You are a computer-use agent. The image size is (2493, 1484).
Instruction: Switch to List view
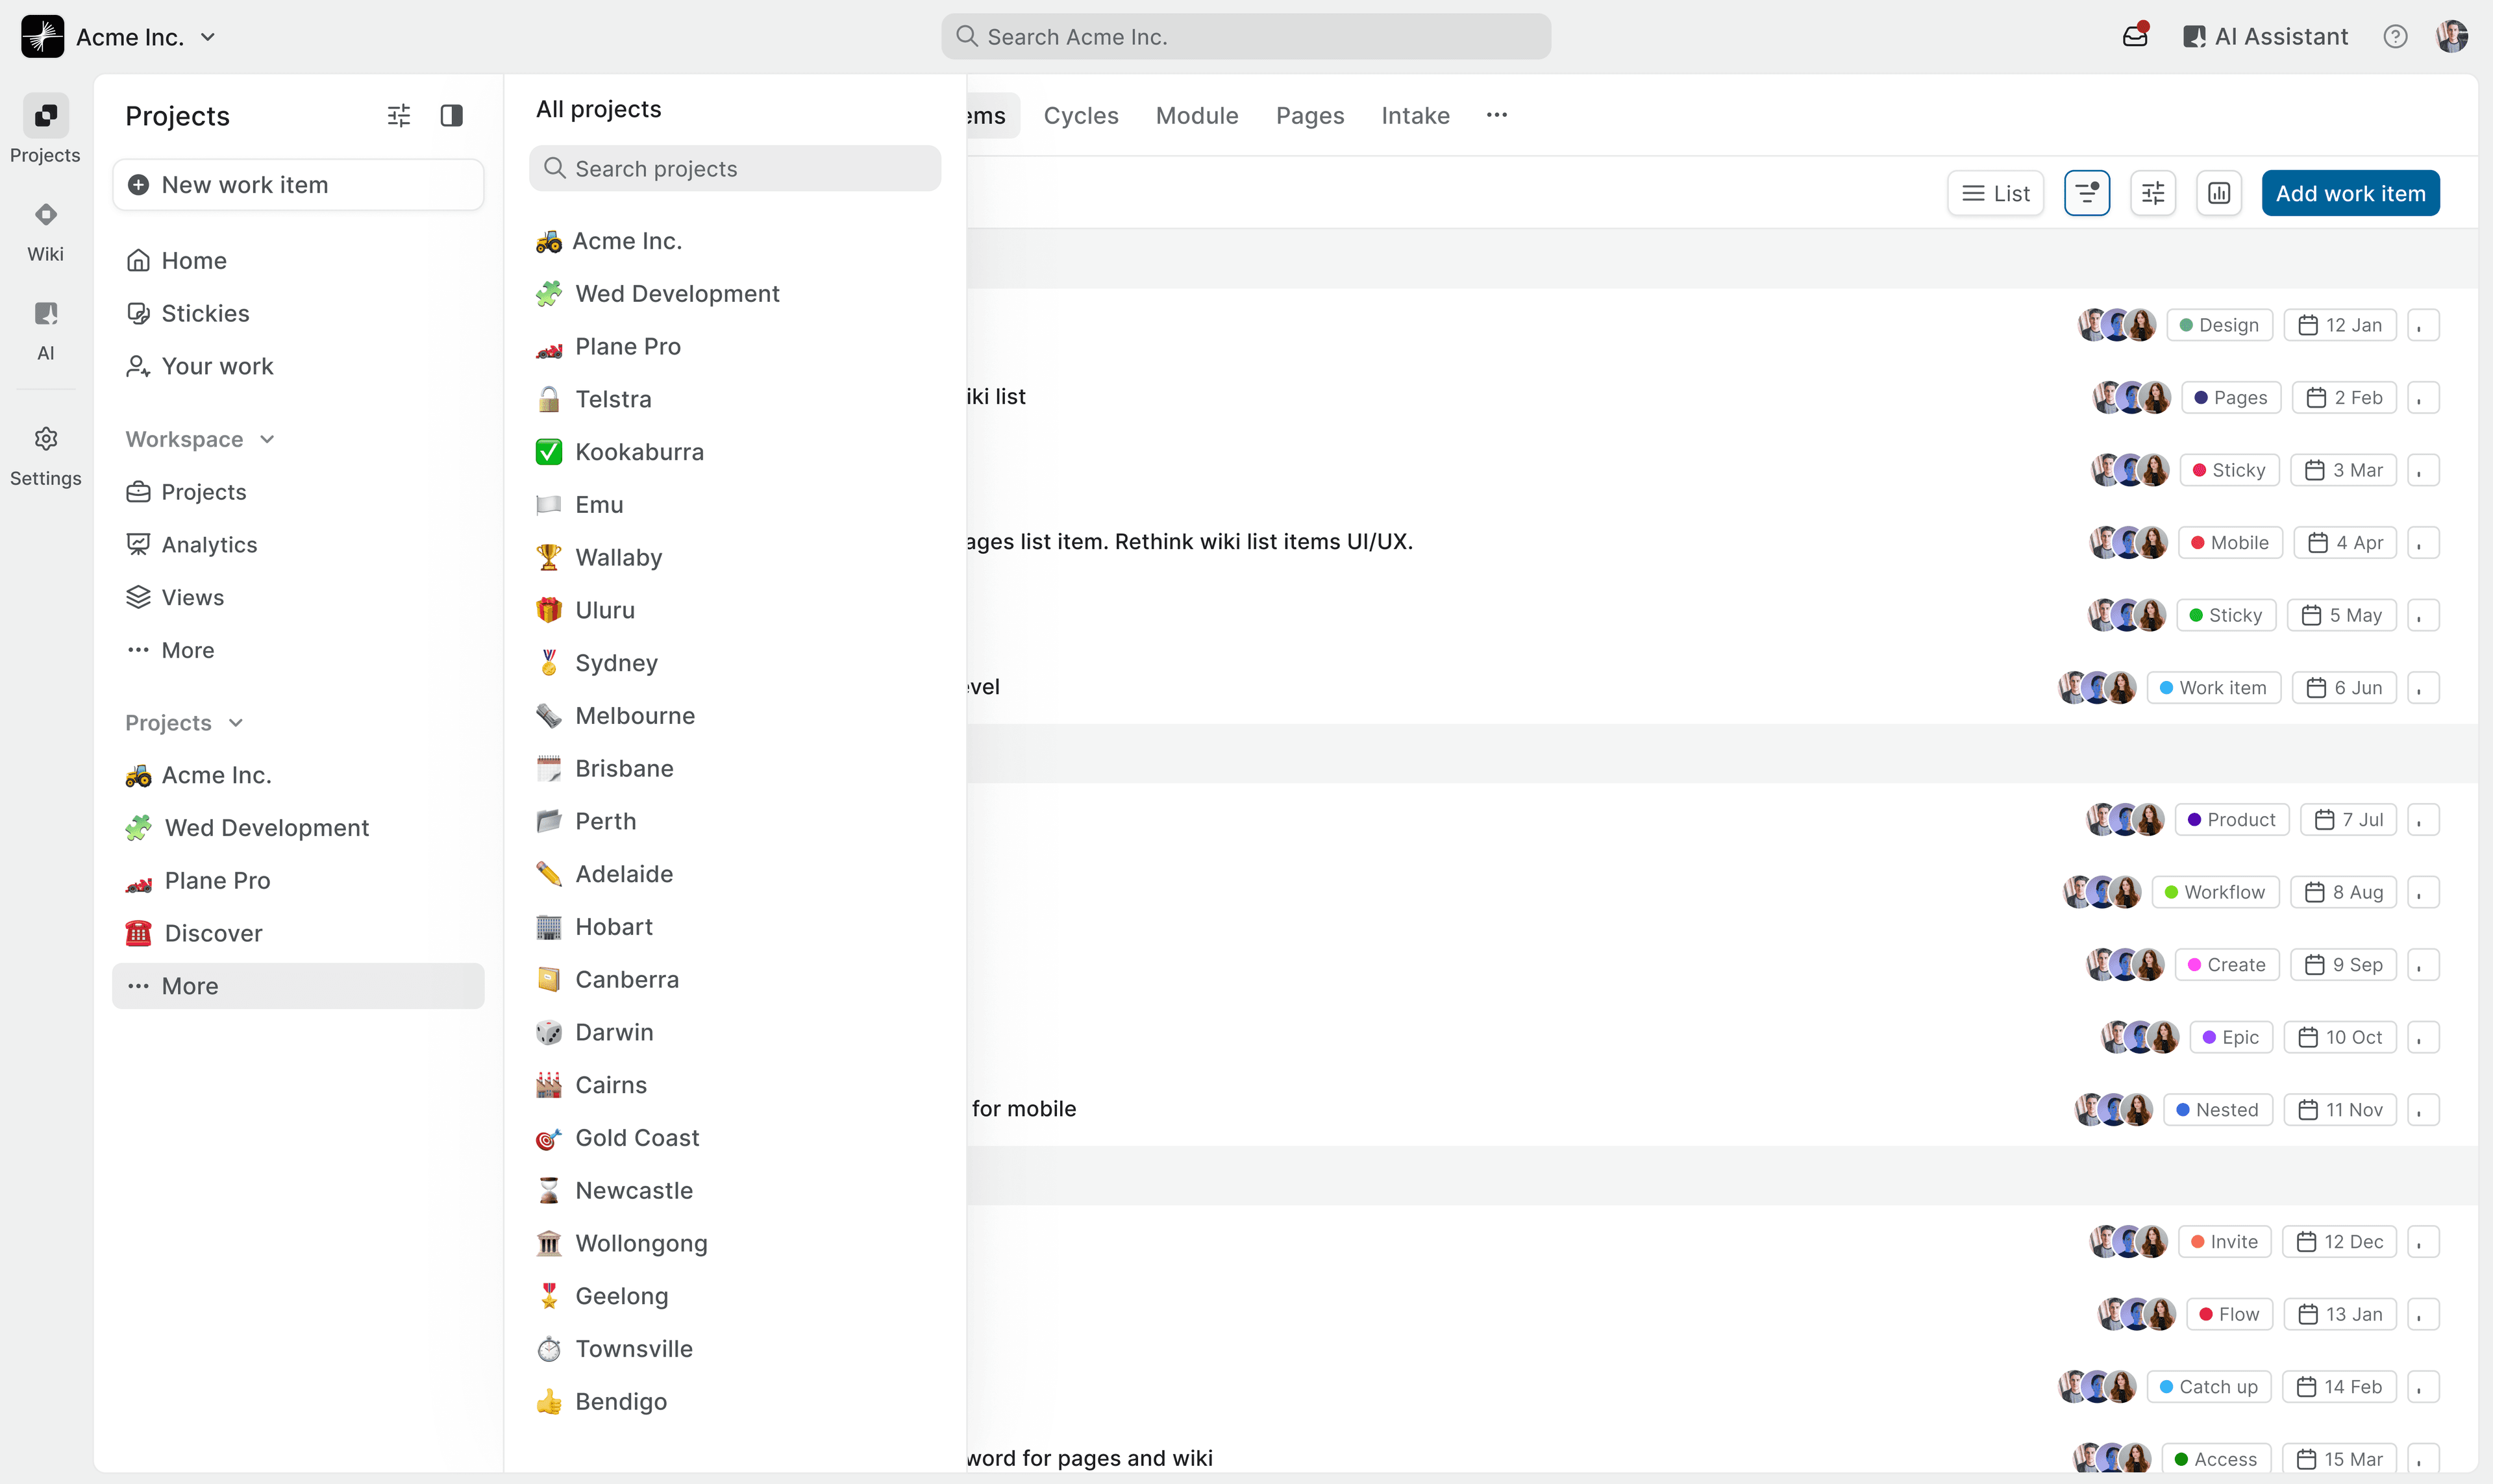pyautogui.click(x=1995, y=192)
